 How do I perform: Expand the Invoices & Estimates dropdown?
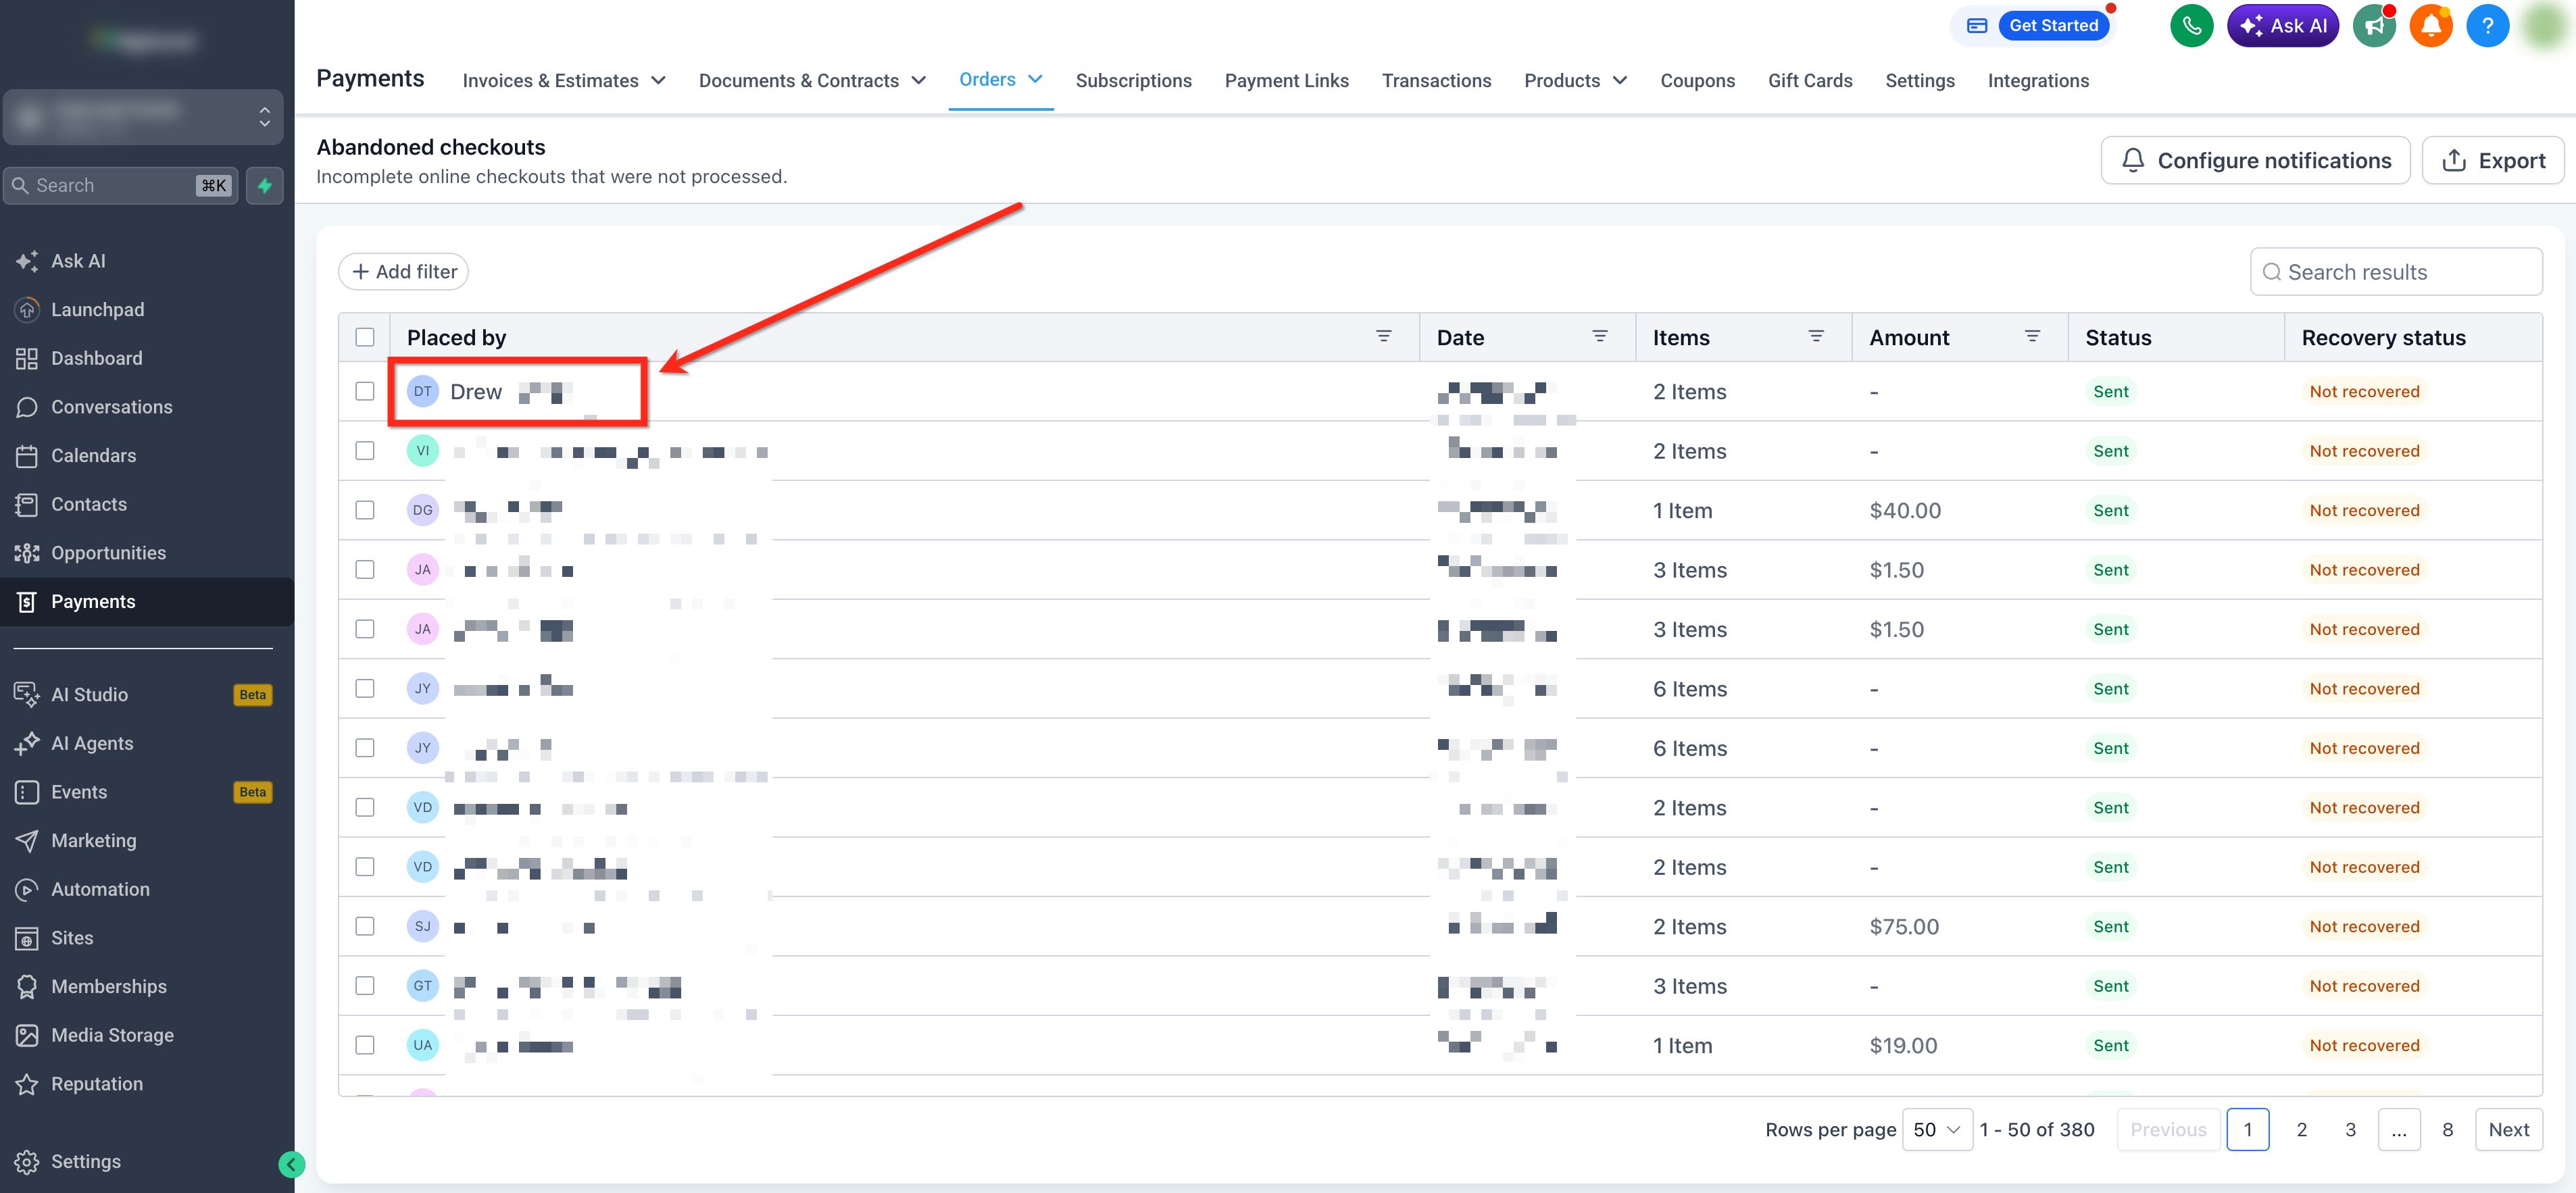[x=564, y=80]
